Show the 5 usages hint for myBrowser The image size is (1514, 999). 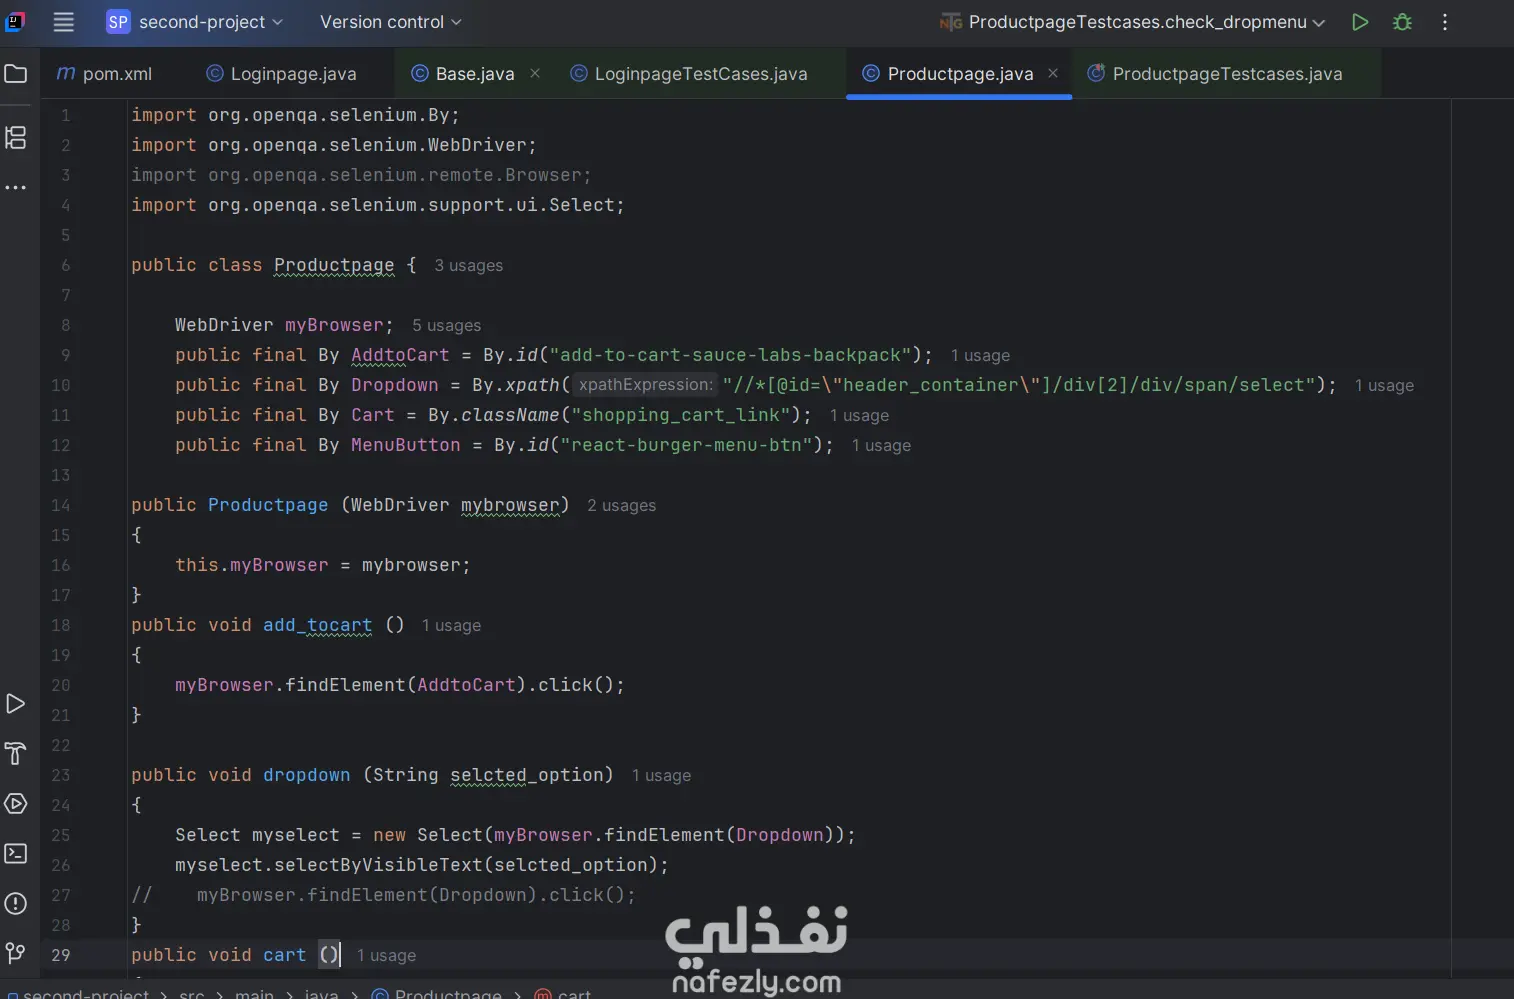446,326
